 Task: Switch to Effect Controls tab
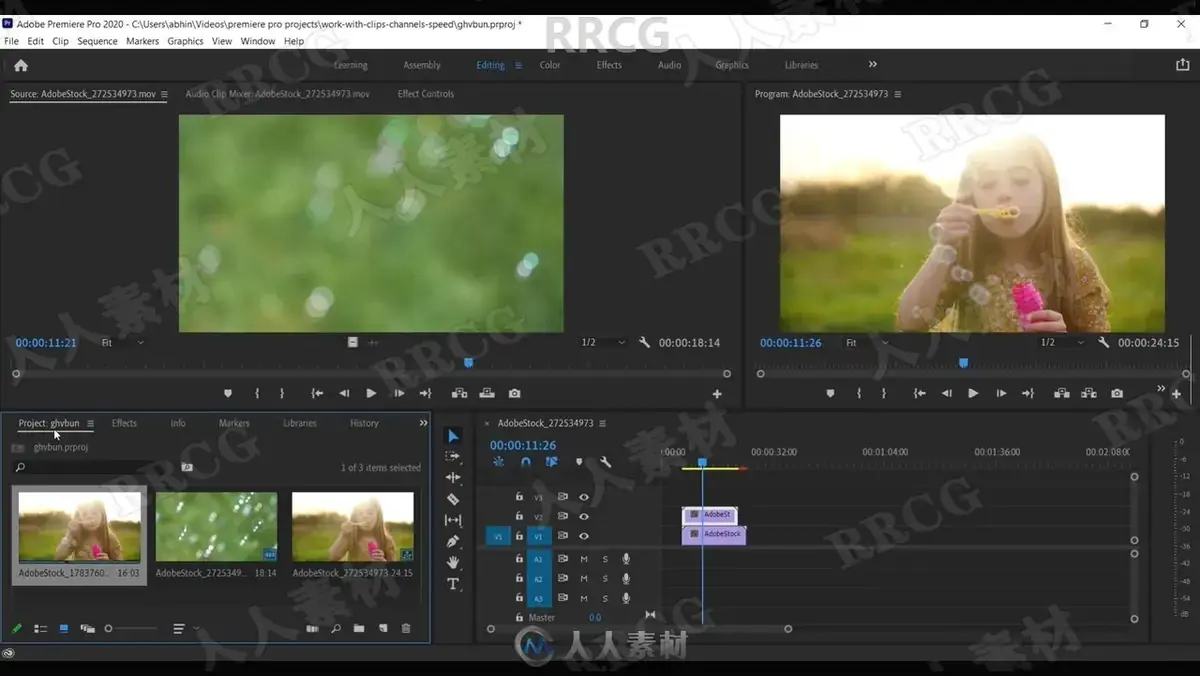[426, 94]
